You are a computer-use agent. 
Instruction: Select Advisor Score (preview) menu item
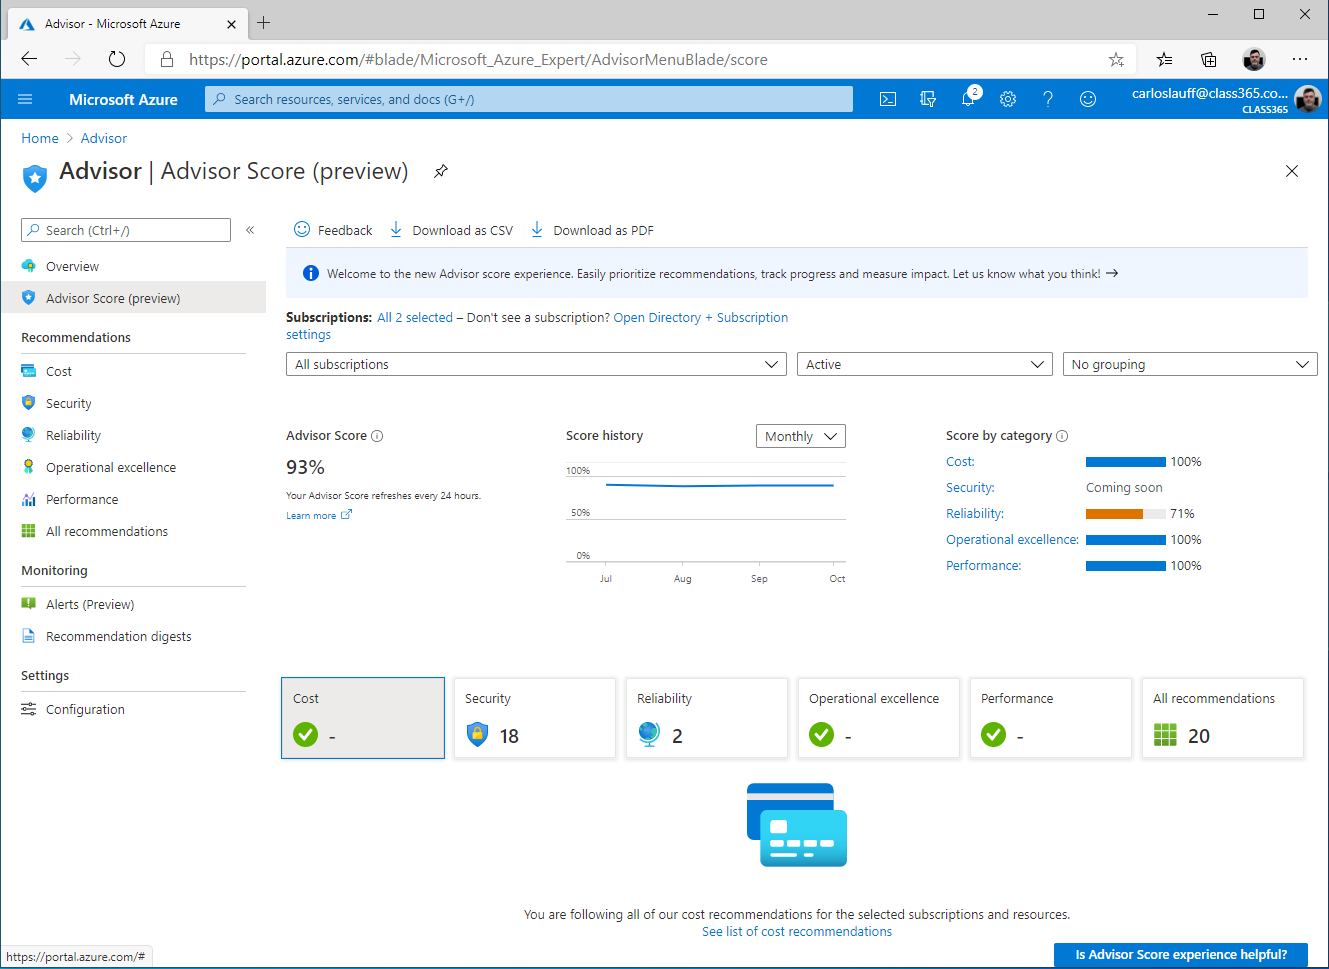click(133, 298)
